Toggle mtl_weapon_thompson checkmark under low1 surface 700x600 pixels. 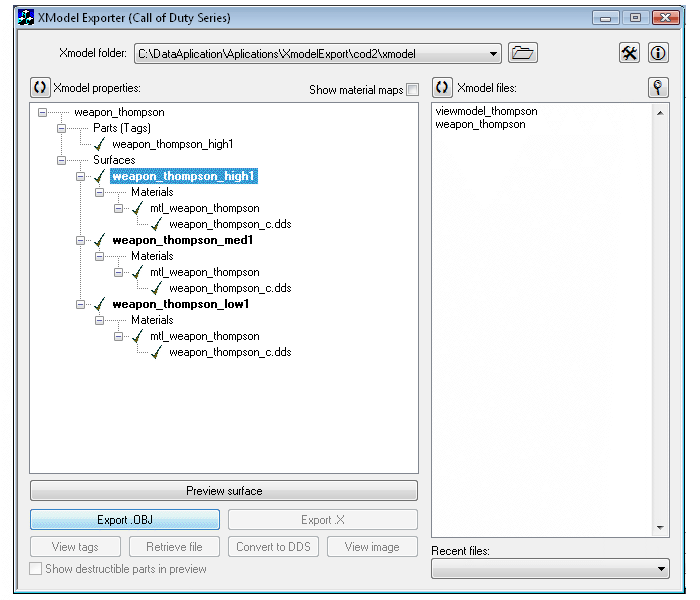coord(138,336)
